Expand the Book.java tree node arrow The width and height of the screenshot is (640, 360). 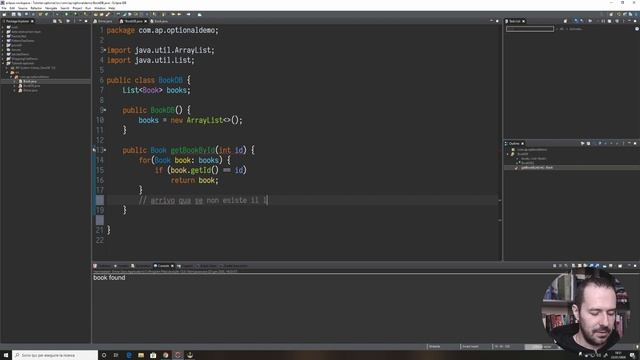(x=14, y=81)
